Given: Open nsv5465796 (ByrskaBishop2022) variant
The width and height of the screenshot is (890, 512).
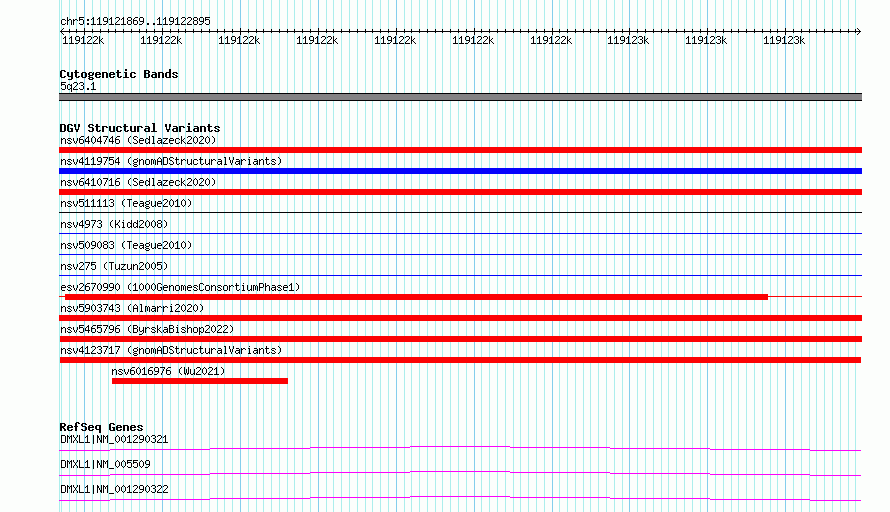Looking at the screenshot, I should click(147, 329).
